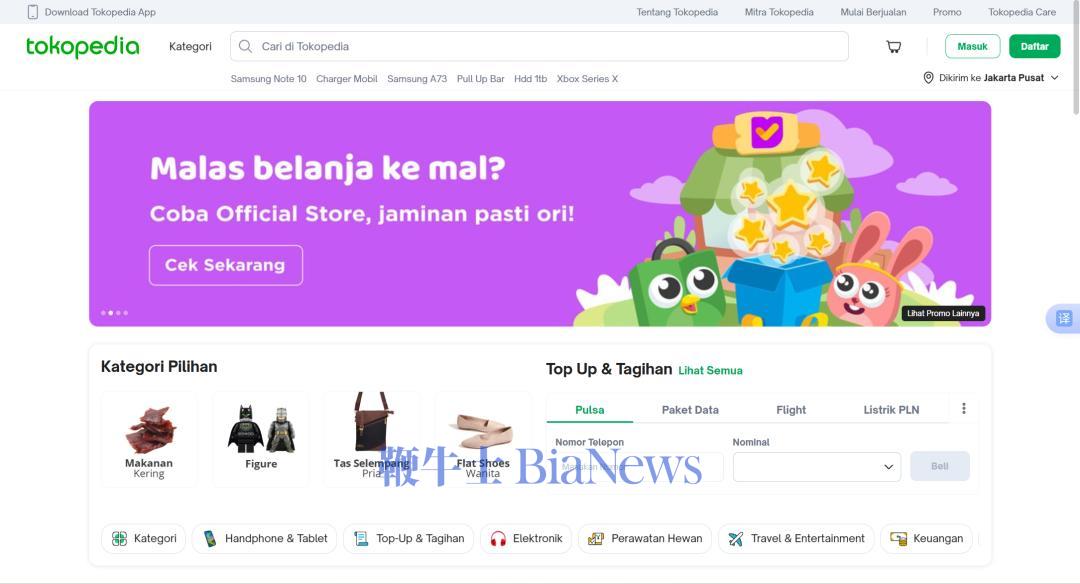
Task: Open the shopping cart icon
Action: pos(893,47)
